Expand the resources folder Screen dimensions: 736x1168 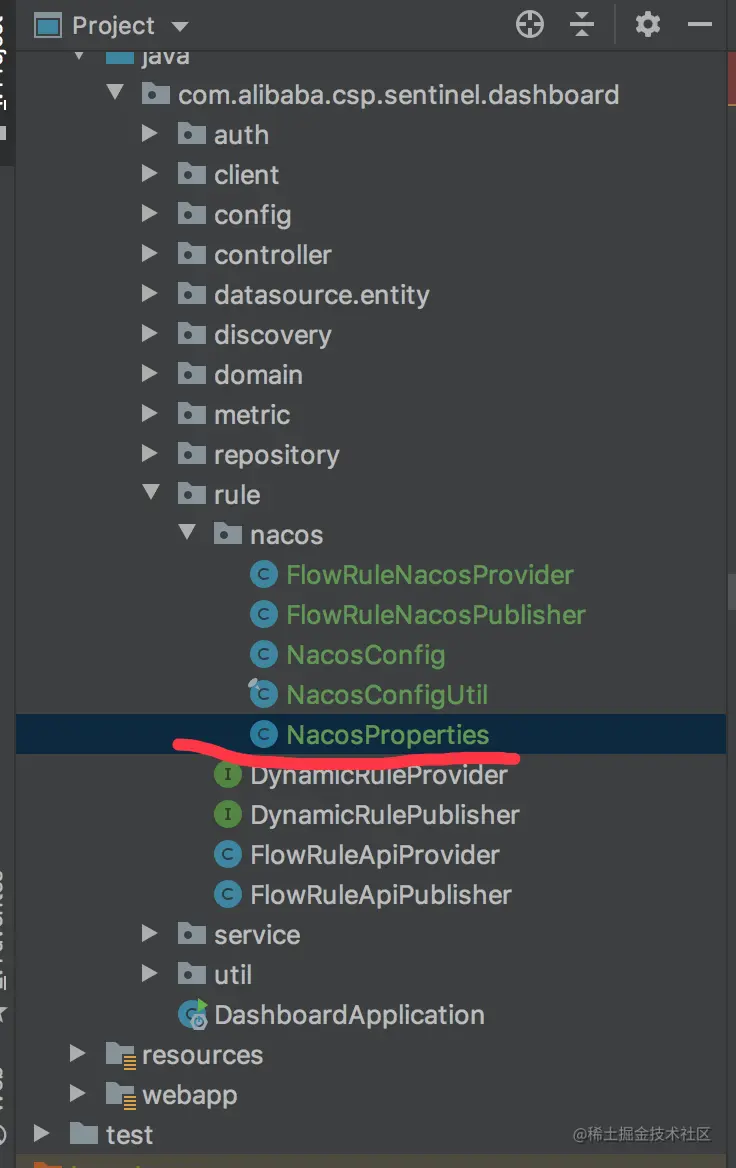point(77,1053)
